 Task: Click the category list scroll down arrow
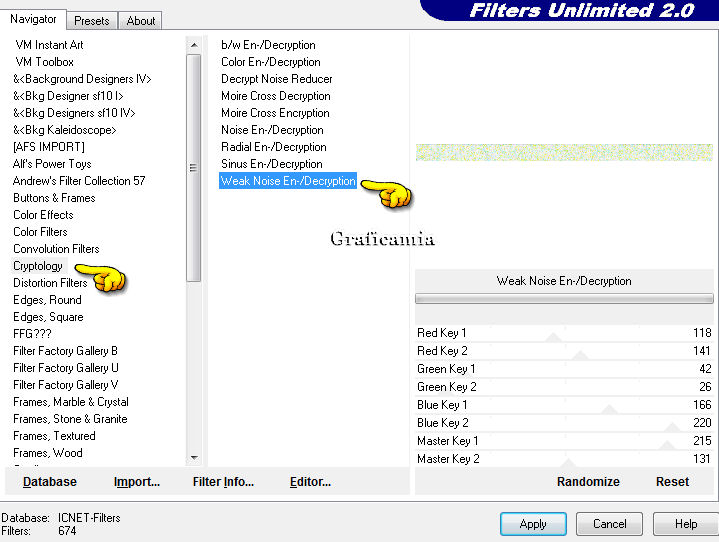194,457
